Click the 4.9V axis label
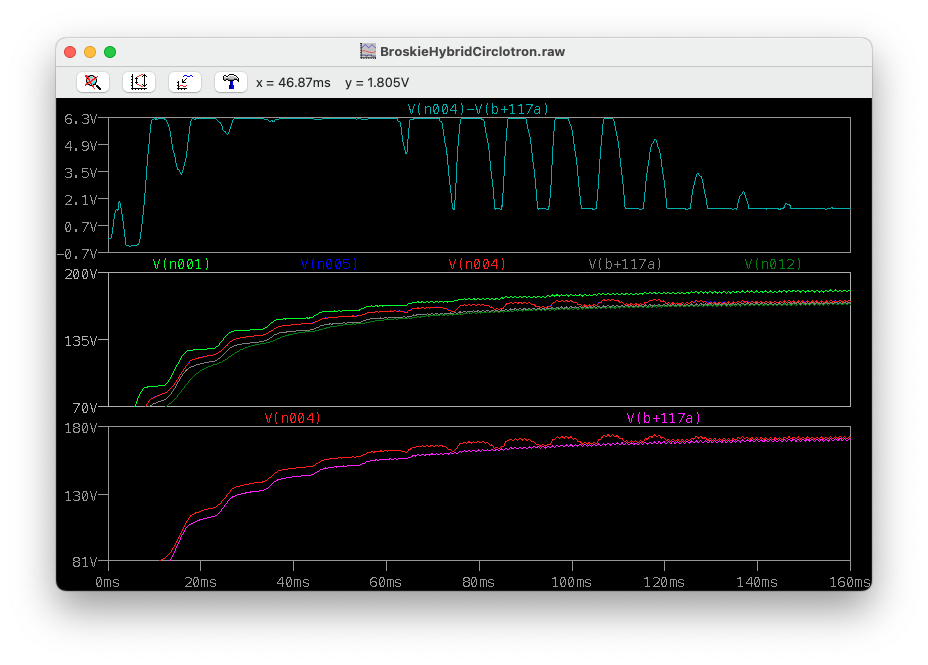 [x=80, y=146]
